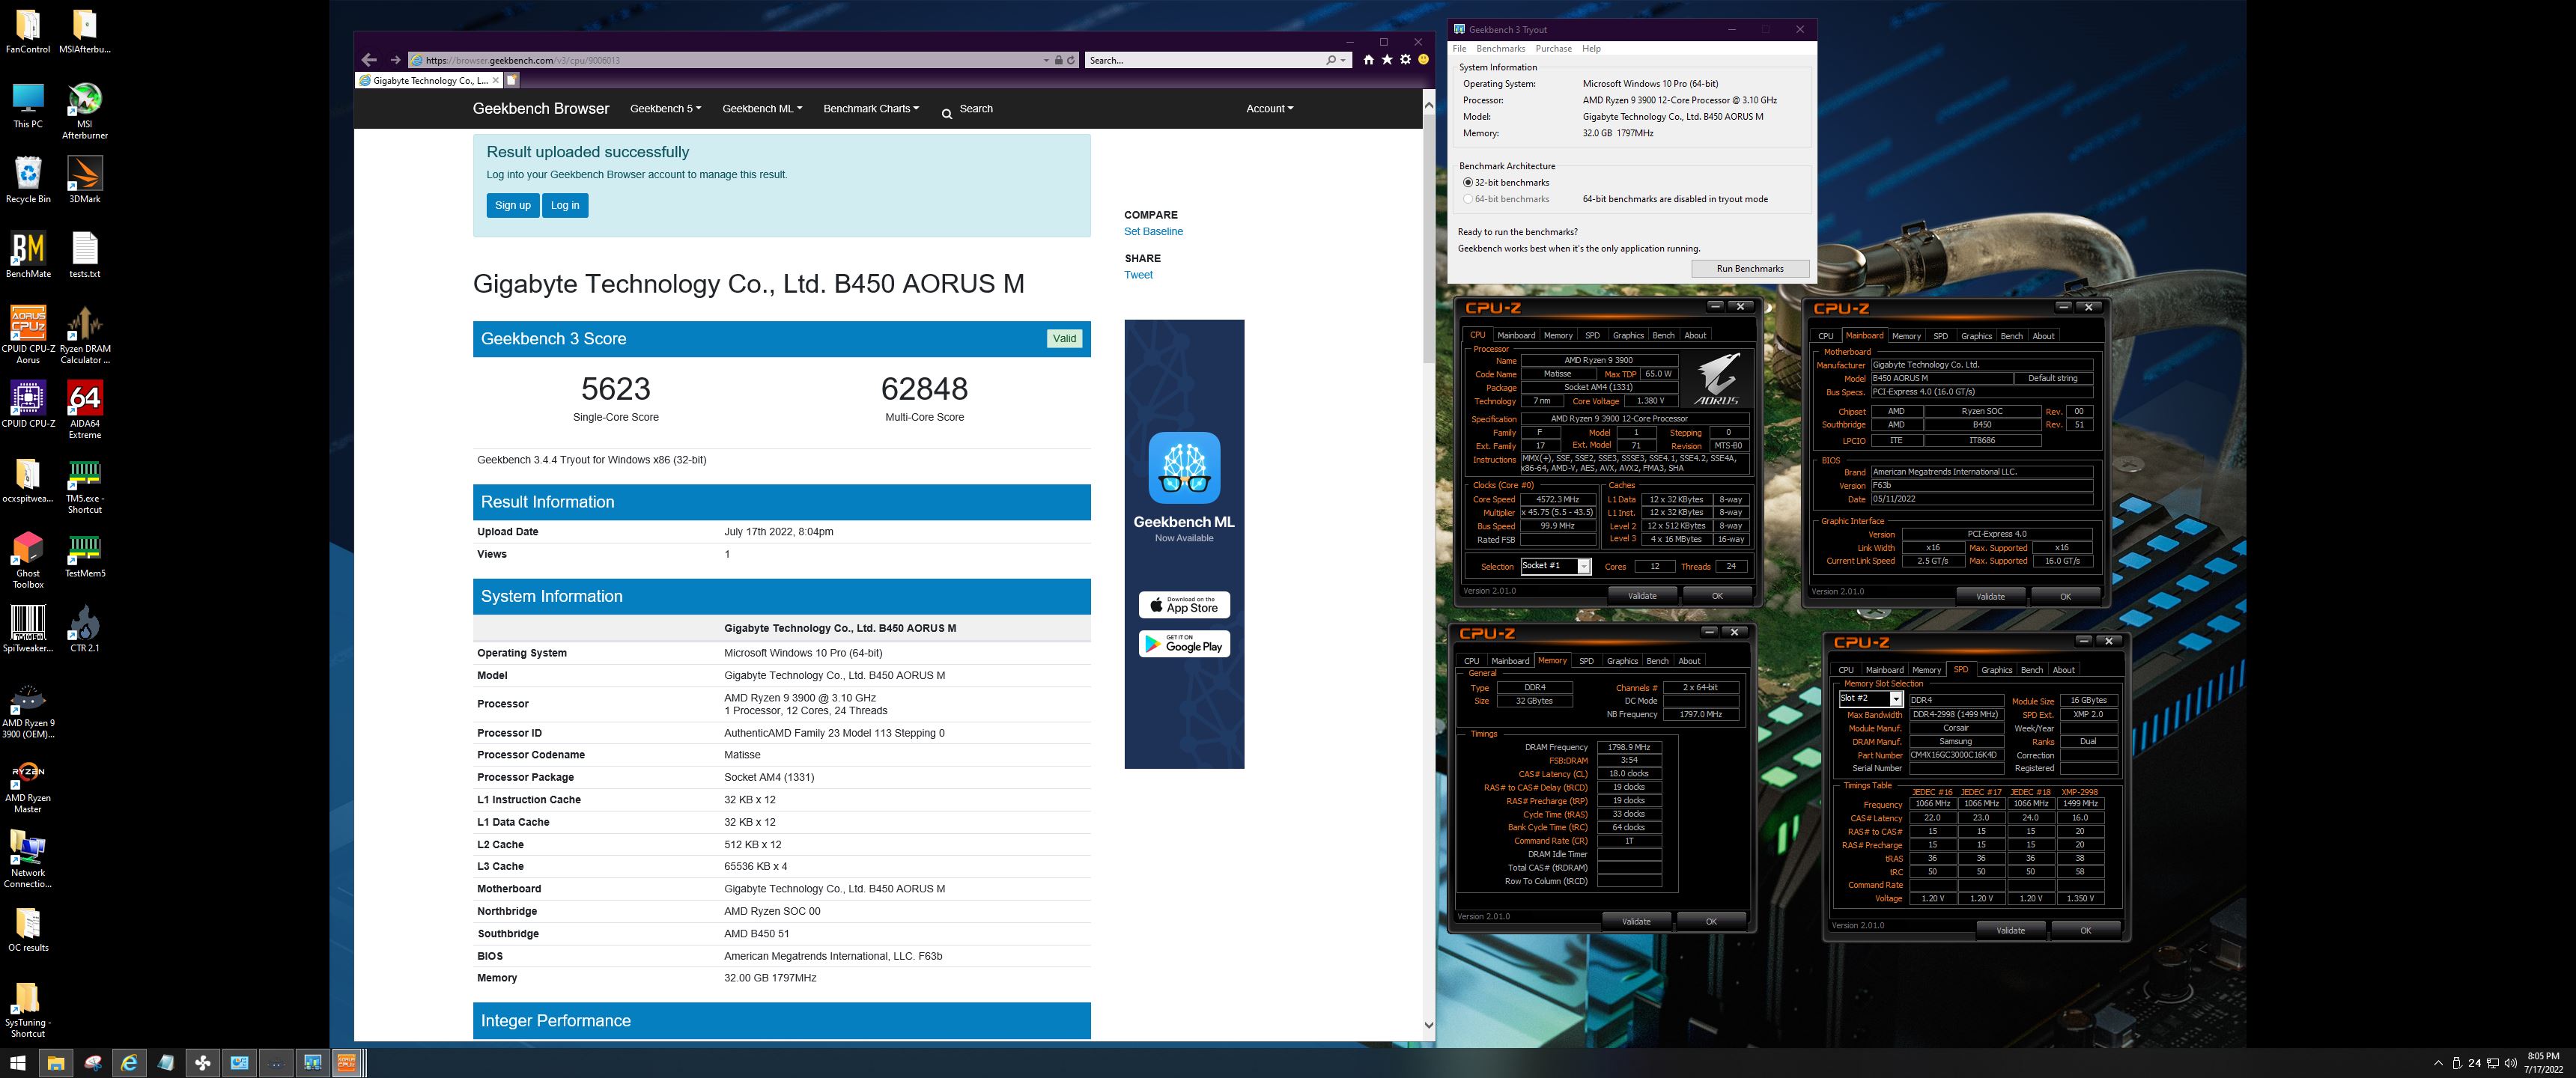Viewport: 2576px width, 1078px height.
Task: Show hidden system tray icons
Action: [2438, 1063]
